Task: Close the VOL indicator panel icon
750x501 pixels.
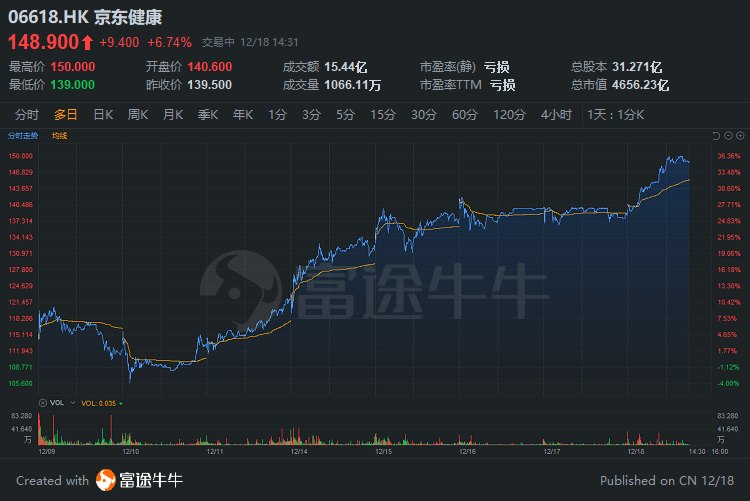Action: click(x=43, y=403)
